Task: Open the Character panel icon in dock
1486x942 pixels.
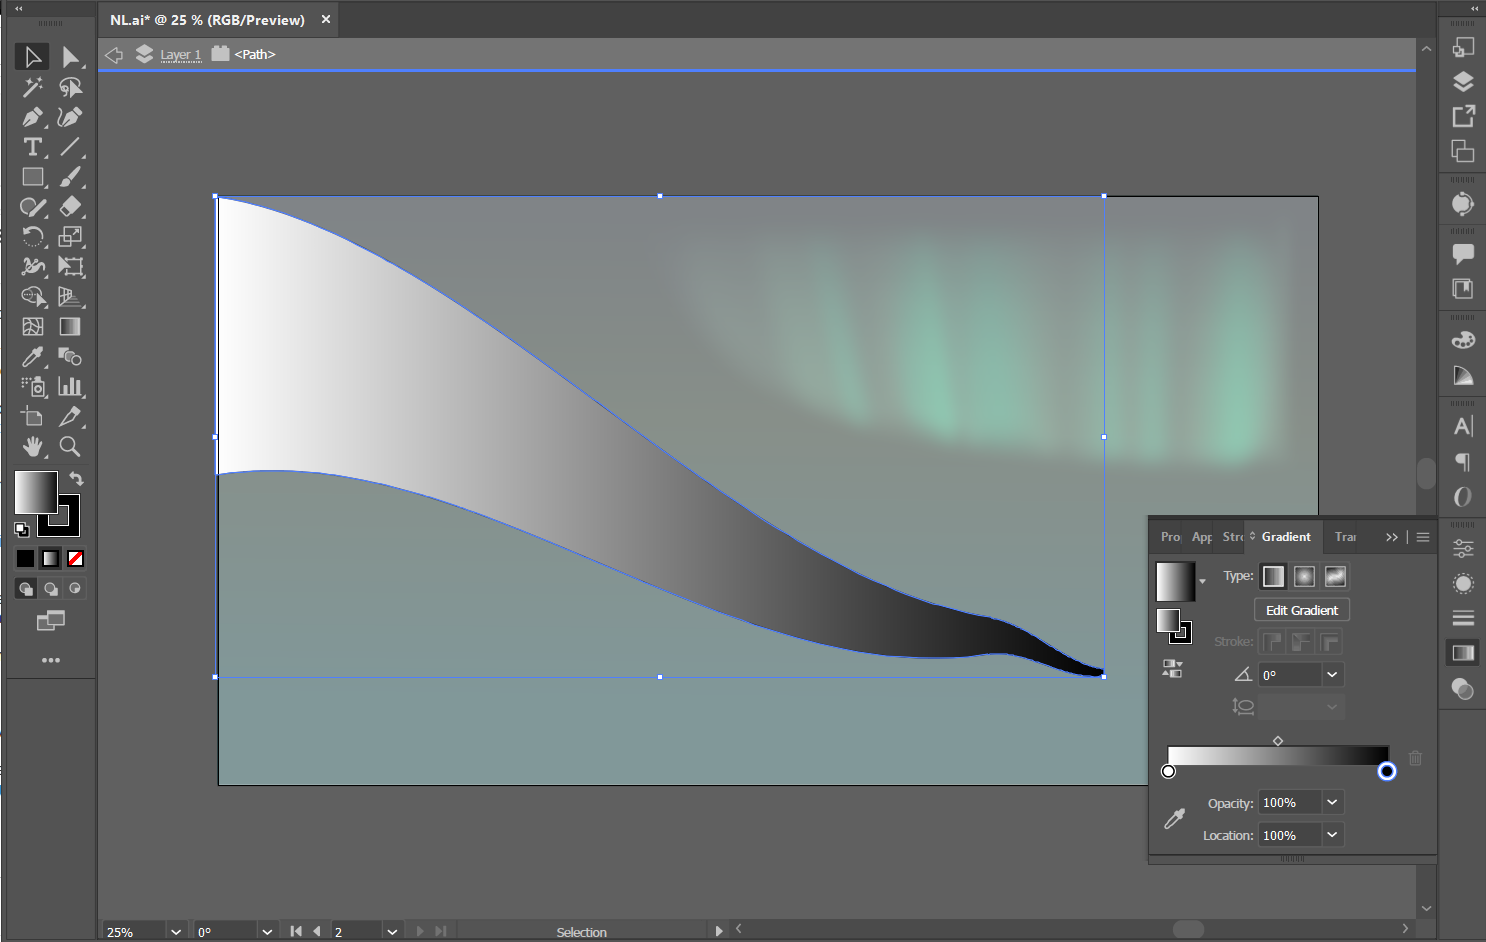Action: point(1463,427)
